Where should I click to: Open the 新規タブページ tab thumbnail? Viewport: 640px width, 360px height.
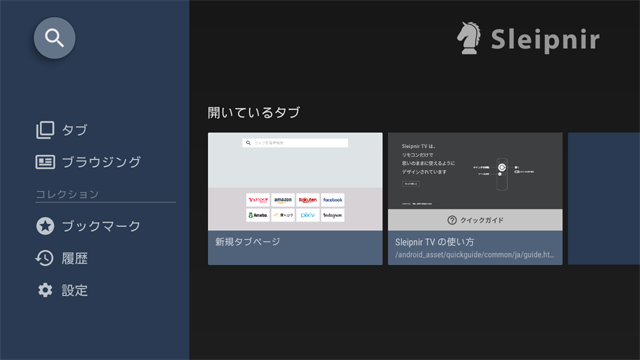[x=295, y=181]
